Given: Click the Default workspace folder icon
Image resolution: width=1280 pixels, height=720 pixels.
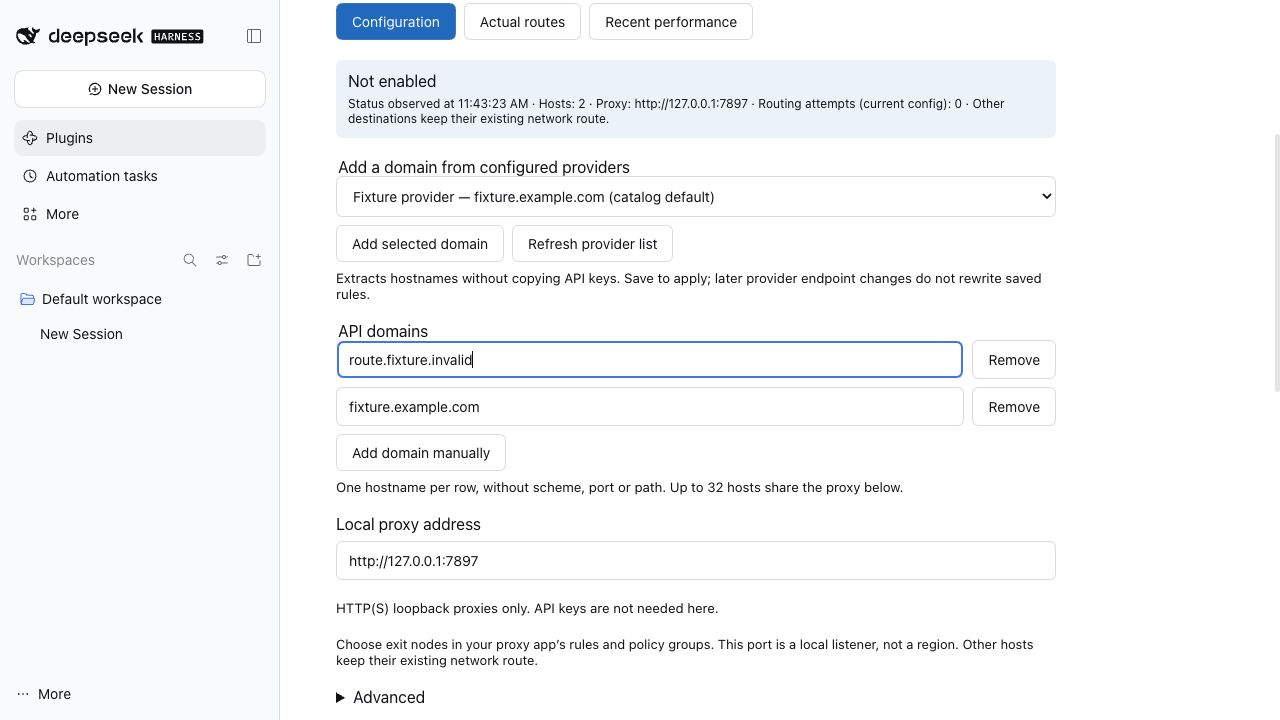Looking at the screenshot, I should pyautogui.click(x=28, y=299).
